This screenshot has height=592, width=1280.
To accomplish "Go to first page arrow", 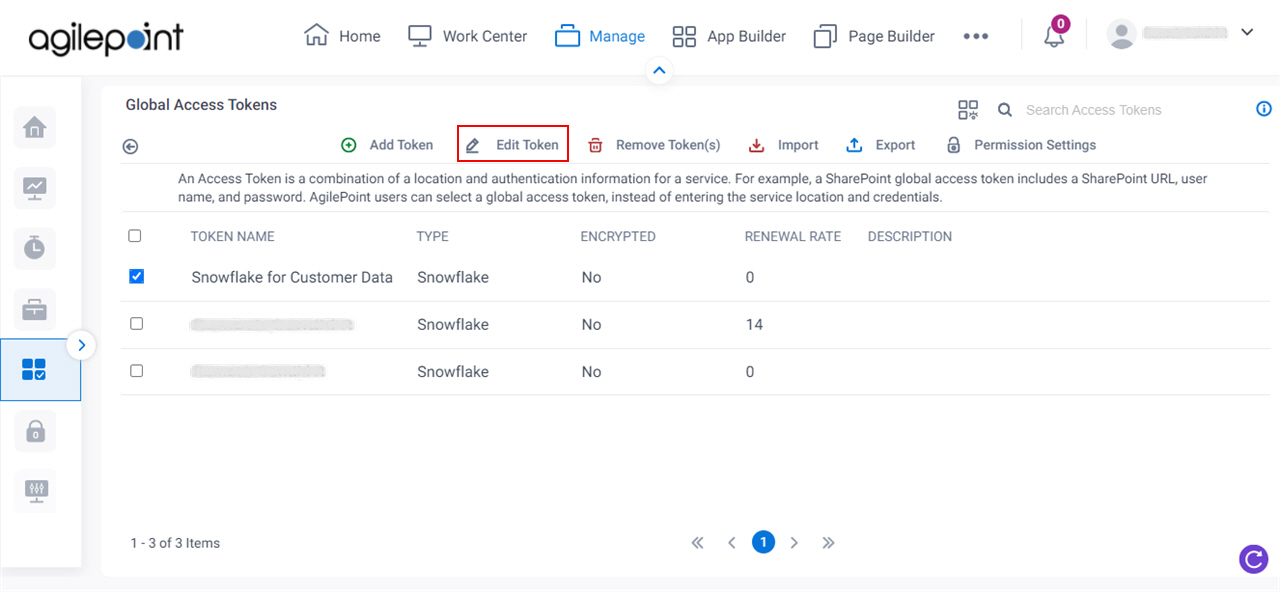I will 698,543.
